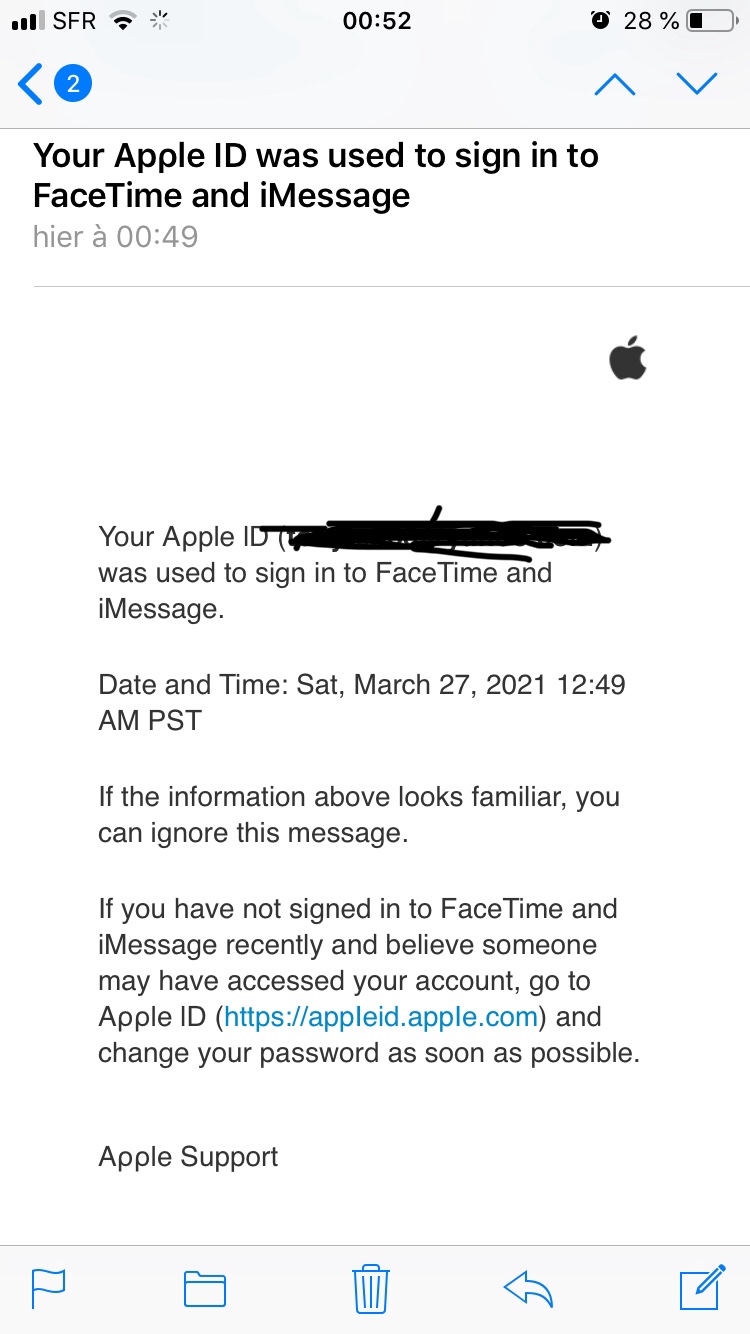Tap the Apple logo in the email
The height and width of the screenshot is (1334, 750).
coord(628,360)
